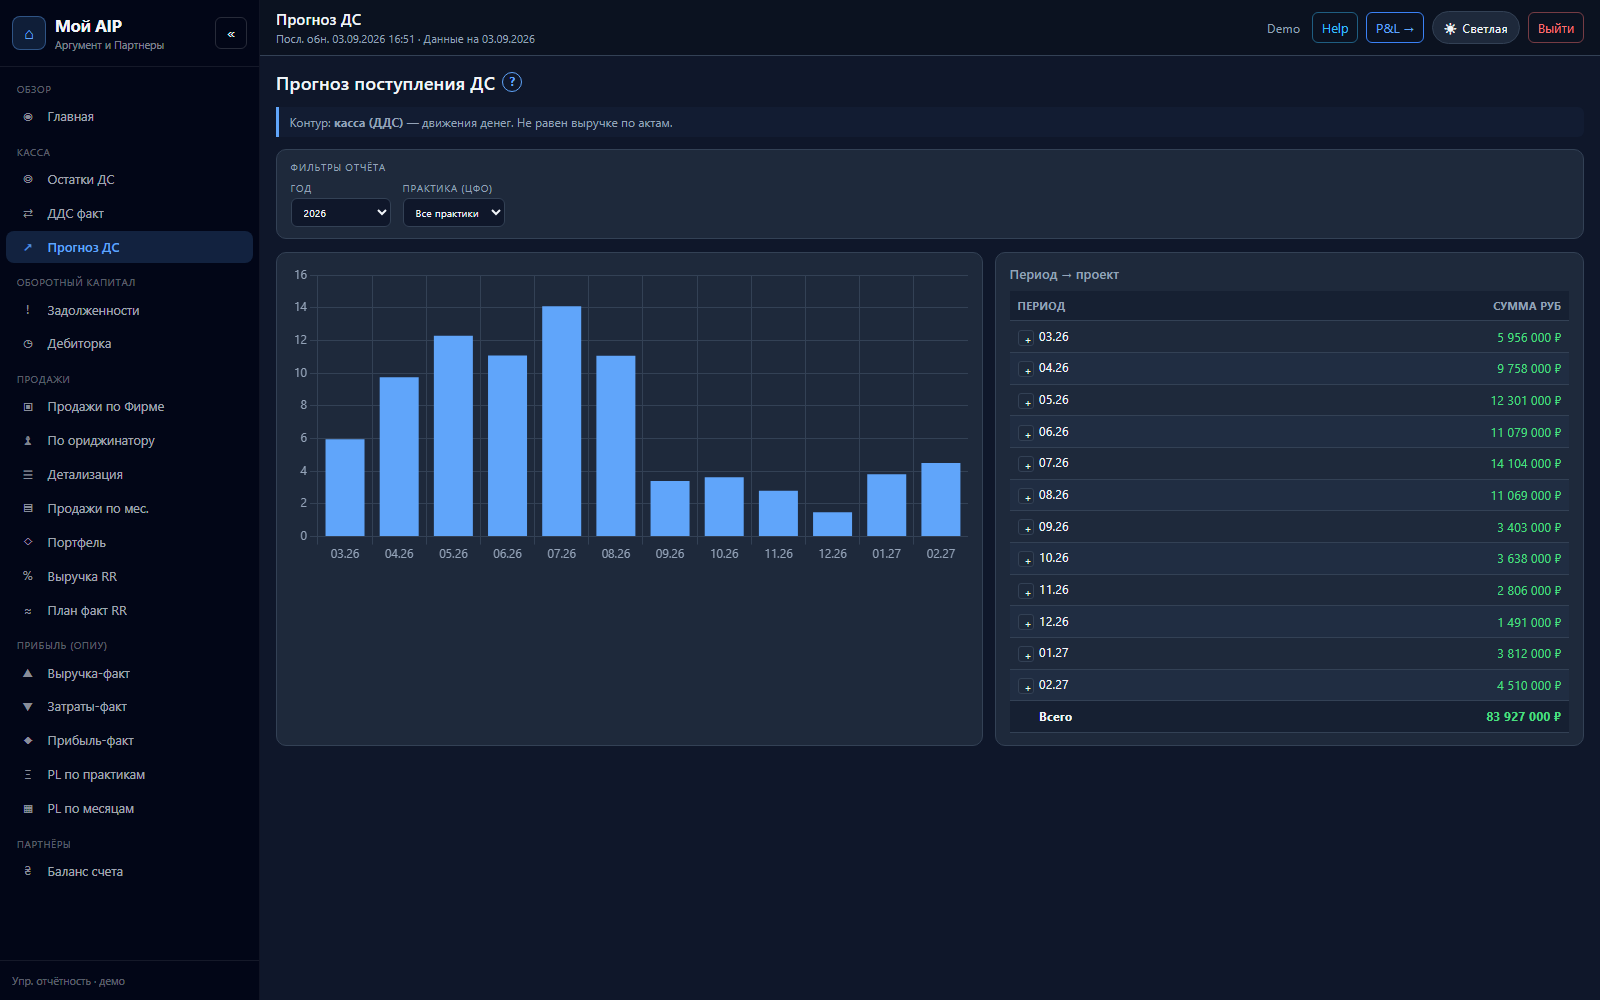Screen dimensions: 1600x1000
Task: Open the Год dropdown showing 2026
Action: [x=340, y=213]
